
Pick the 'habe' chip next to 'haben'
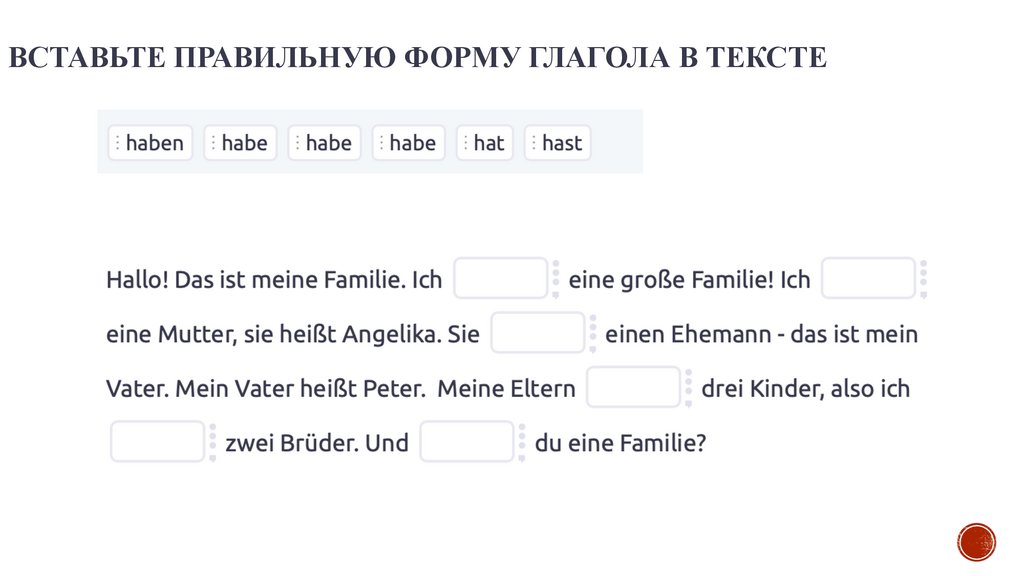click(x=240, y=143)
